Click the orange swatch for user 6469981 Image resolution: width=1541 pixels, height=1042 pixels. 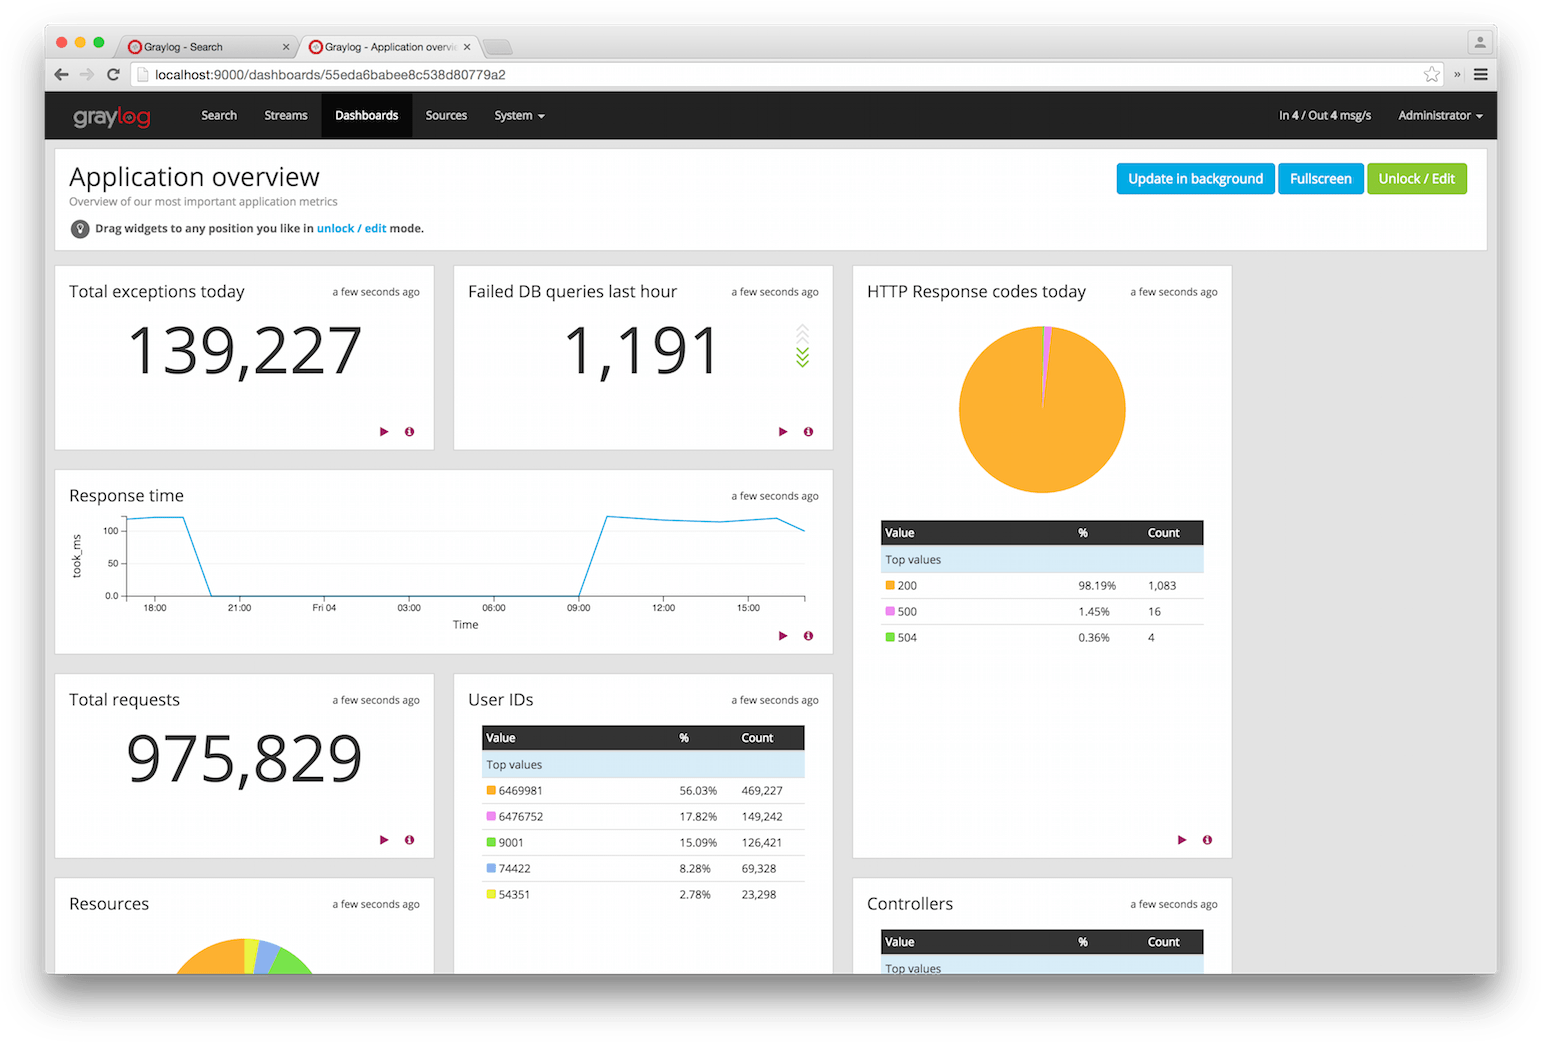(491, 790)
